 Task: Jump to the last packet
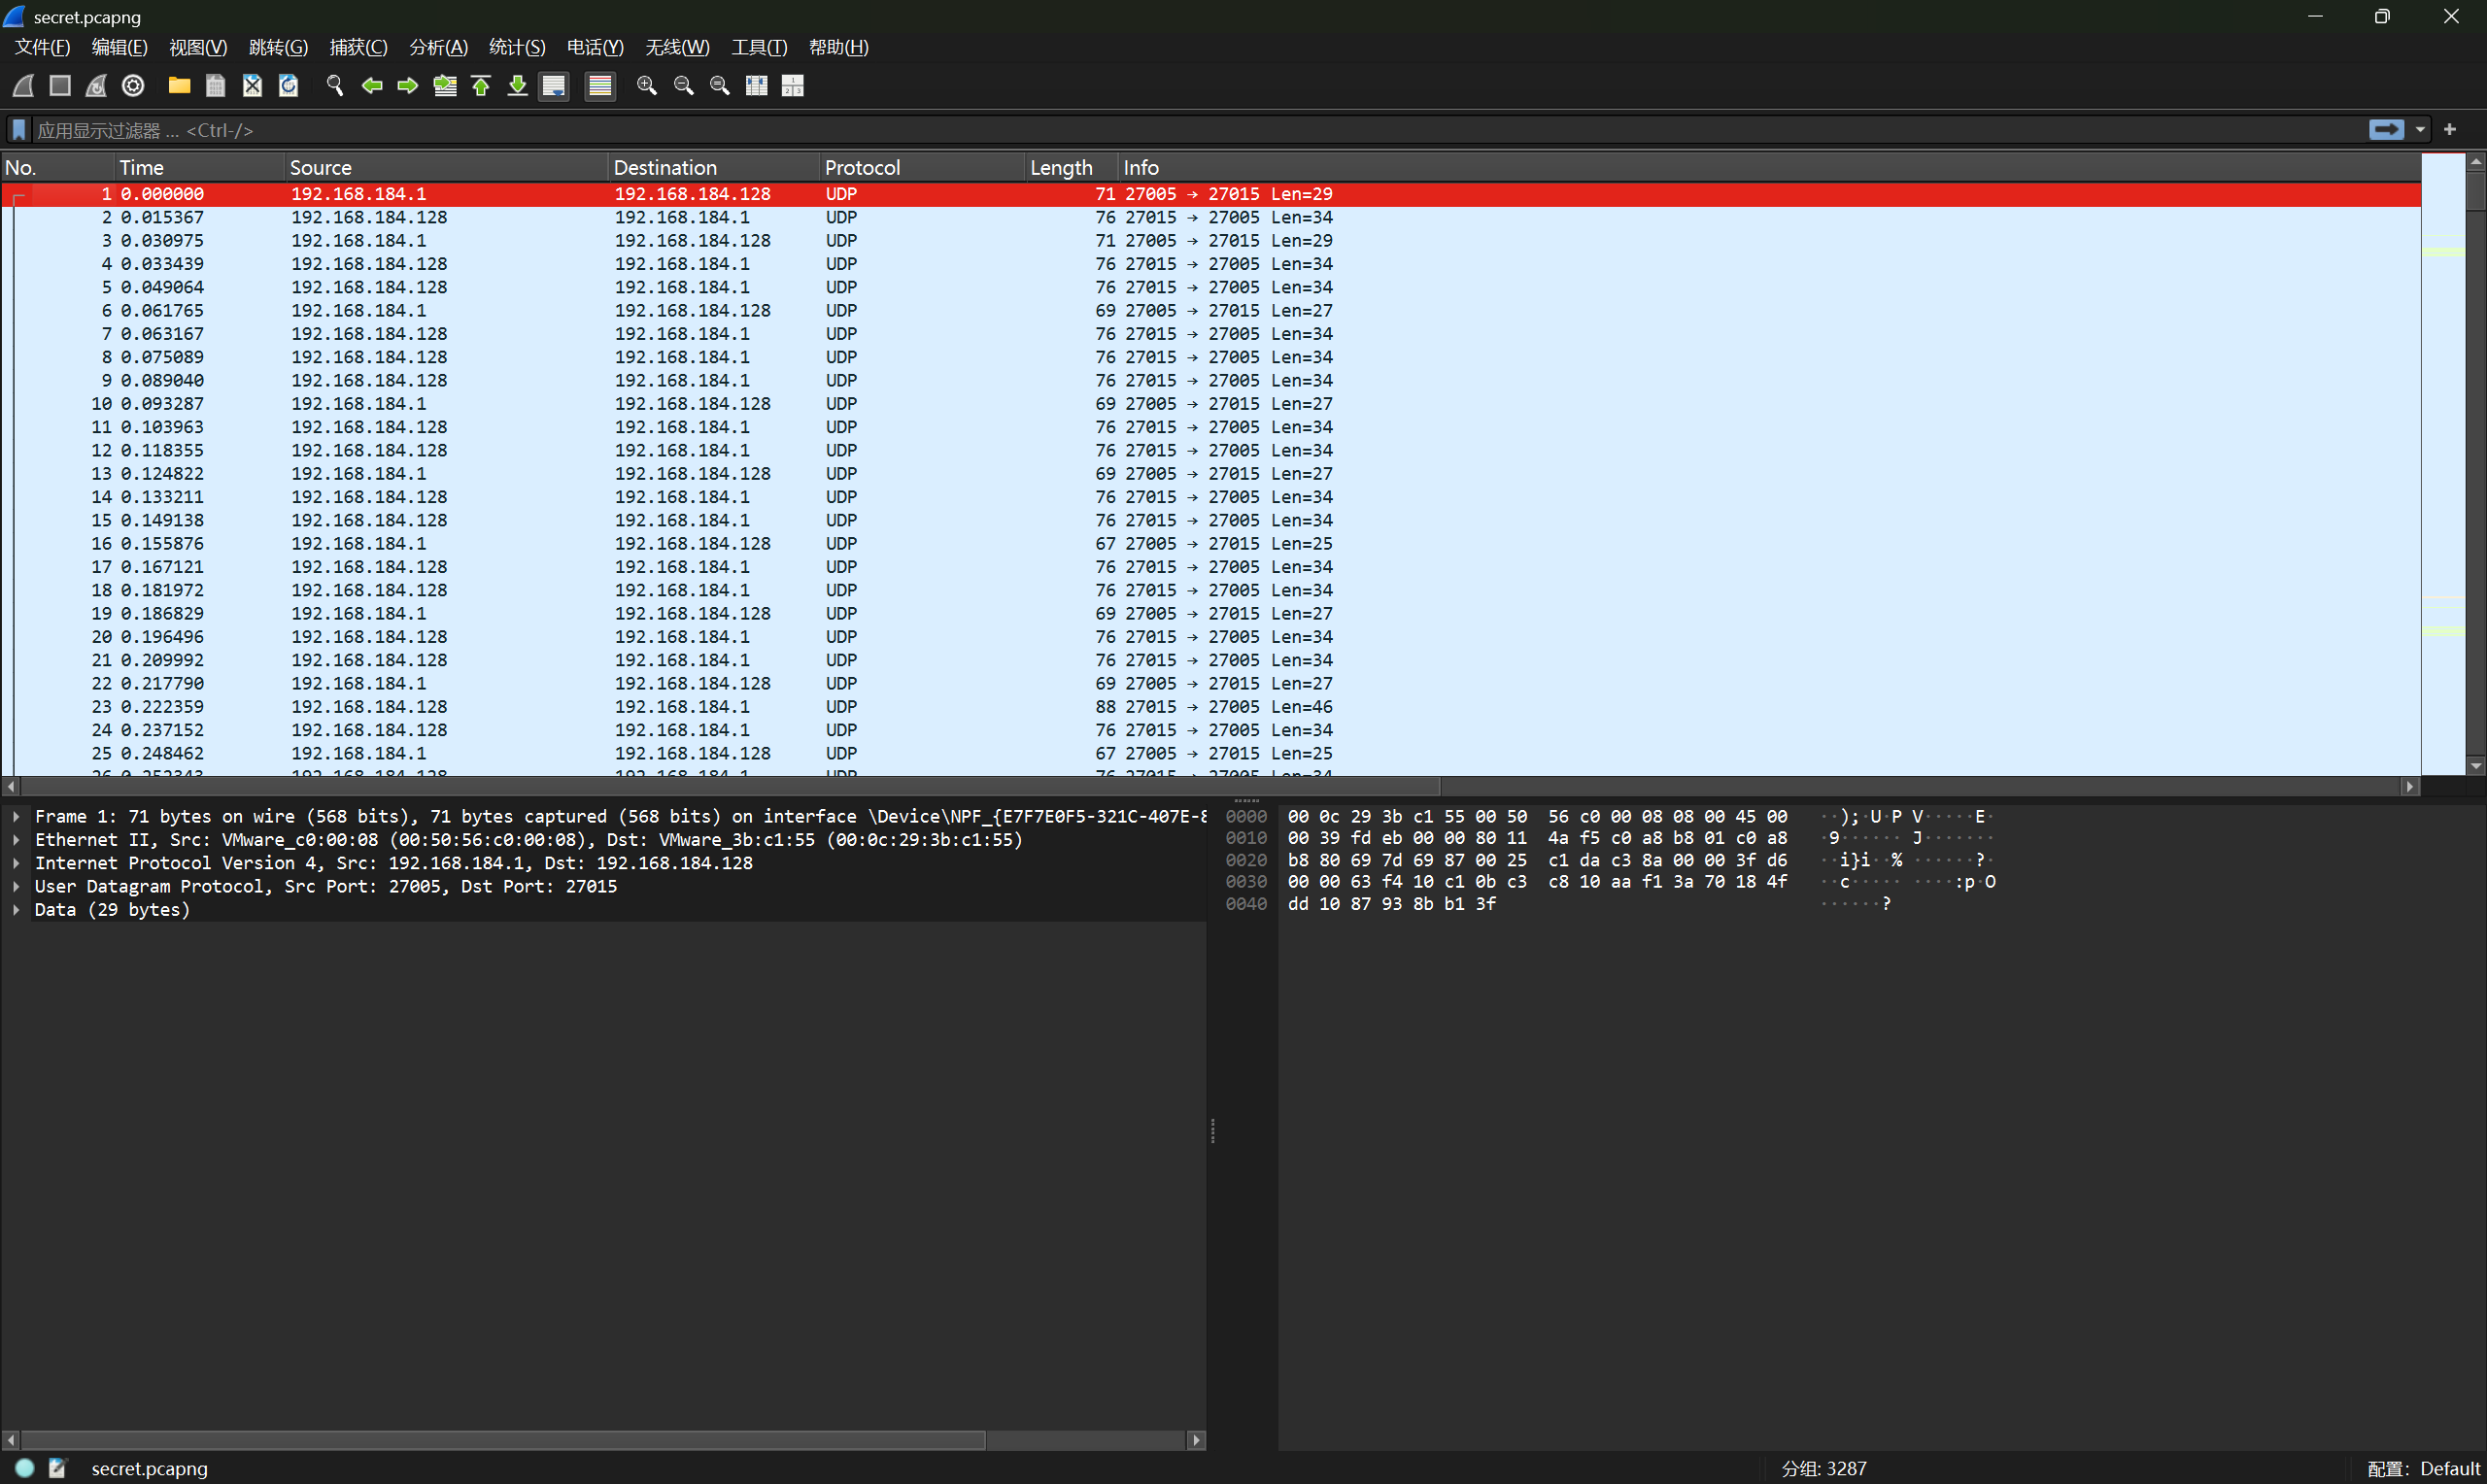point(518,86)
